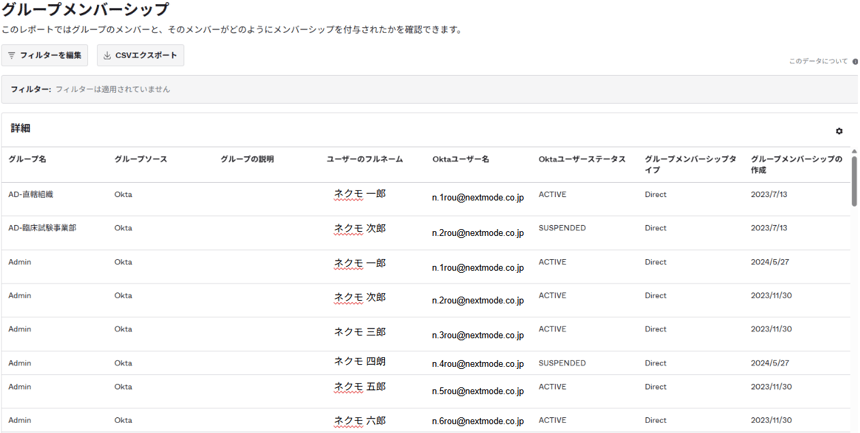Viewport: 860px width, 433px height.
Task: Click the full name ネクモ 六郎
Action: pos(360,420)
